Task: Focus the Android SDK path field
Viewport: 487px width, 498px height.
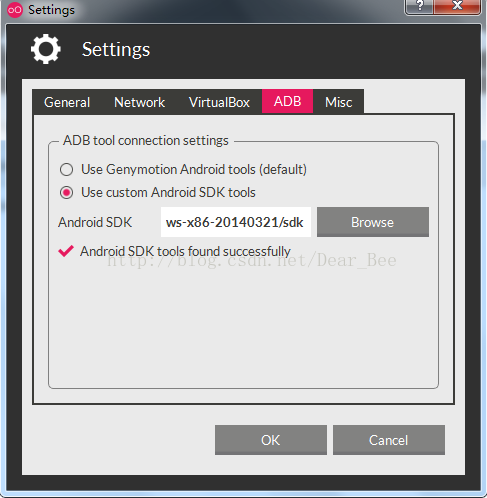Action: click(236, 222)
